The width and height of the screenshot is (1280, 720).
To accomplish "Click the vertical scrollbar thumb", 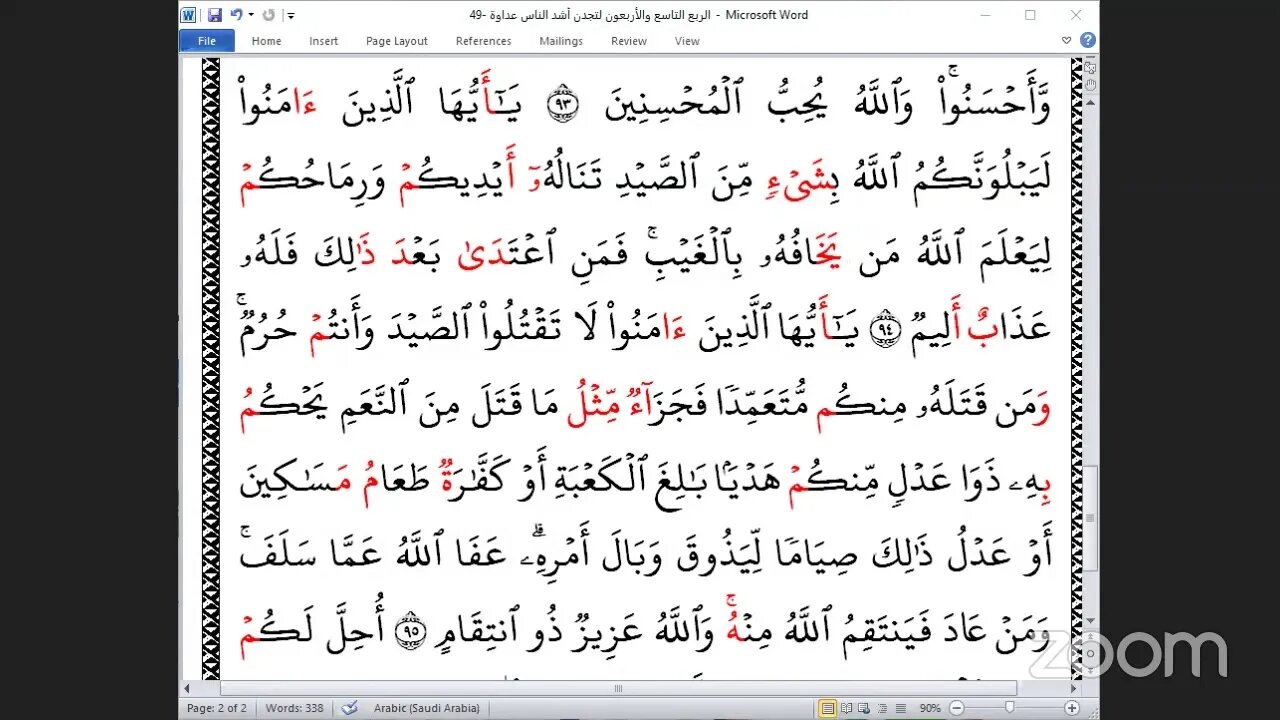I will 1090,518.
